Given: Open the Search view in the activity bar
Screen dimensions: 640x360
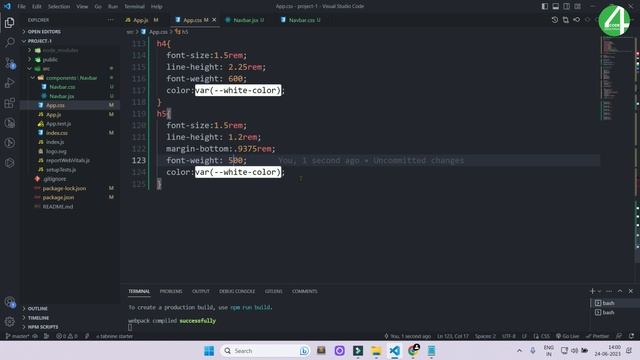Looking at the screenshot, I should [9, 42].
